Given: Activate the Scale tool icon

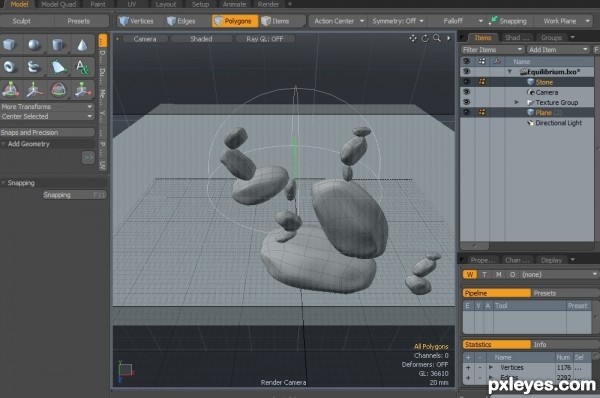Looking at the screenshot, I should [x=82, y=90].
